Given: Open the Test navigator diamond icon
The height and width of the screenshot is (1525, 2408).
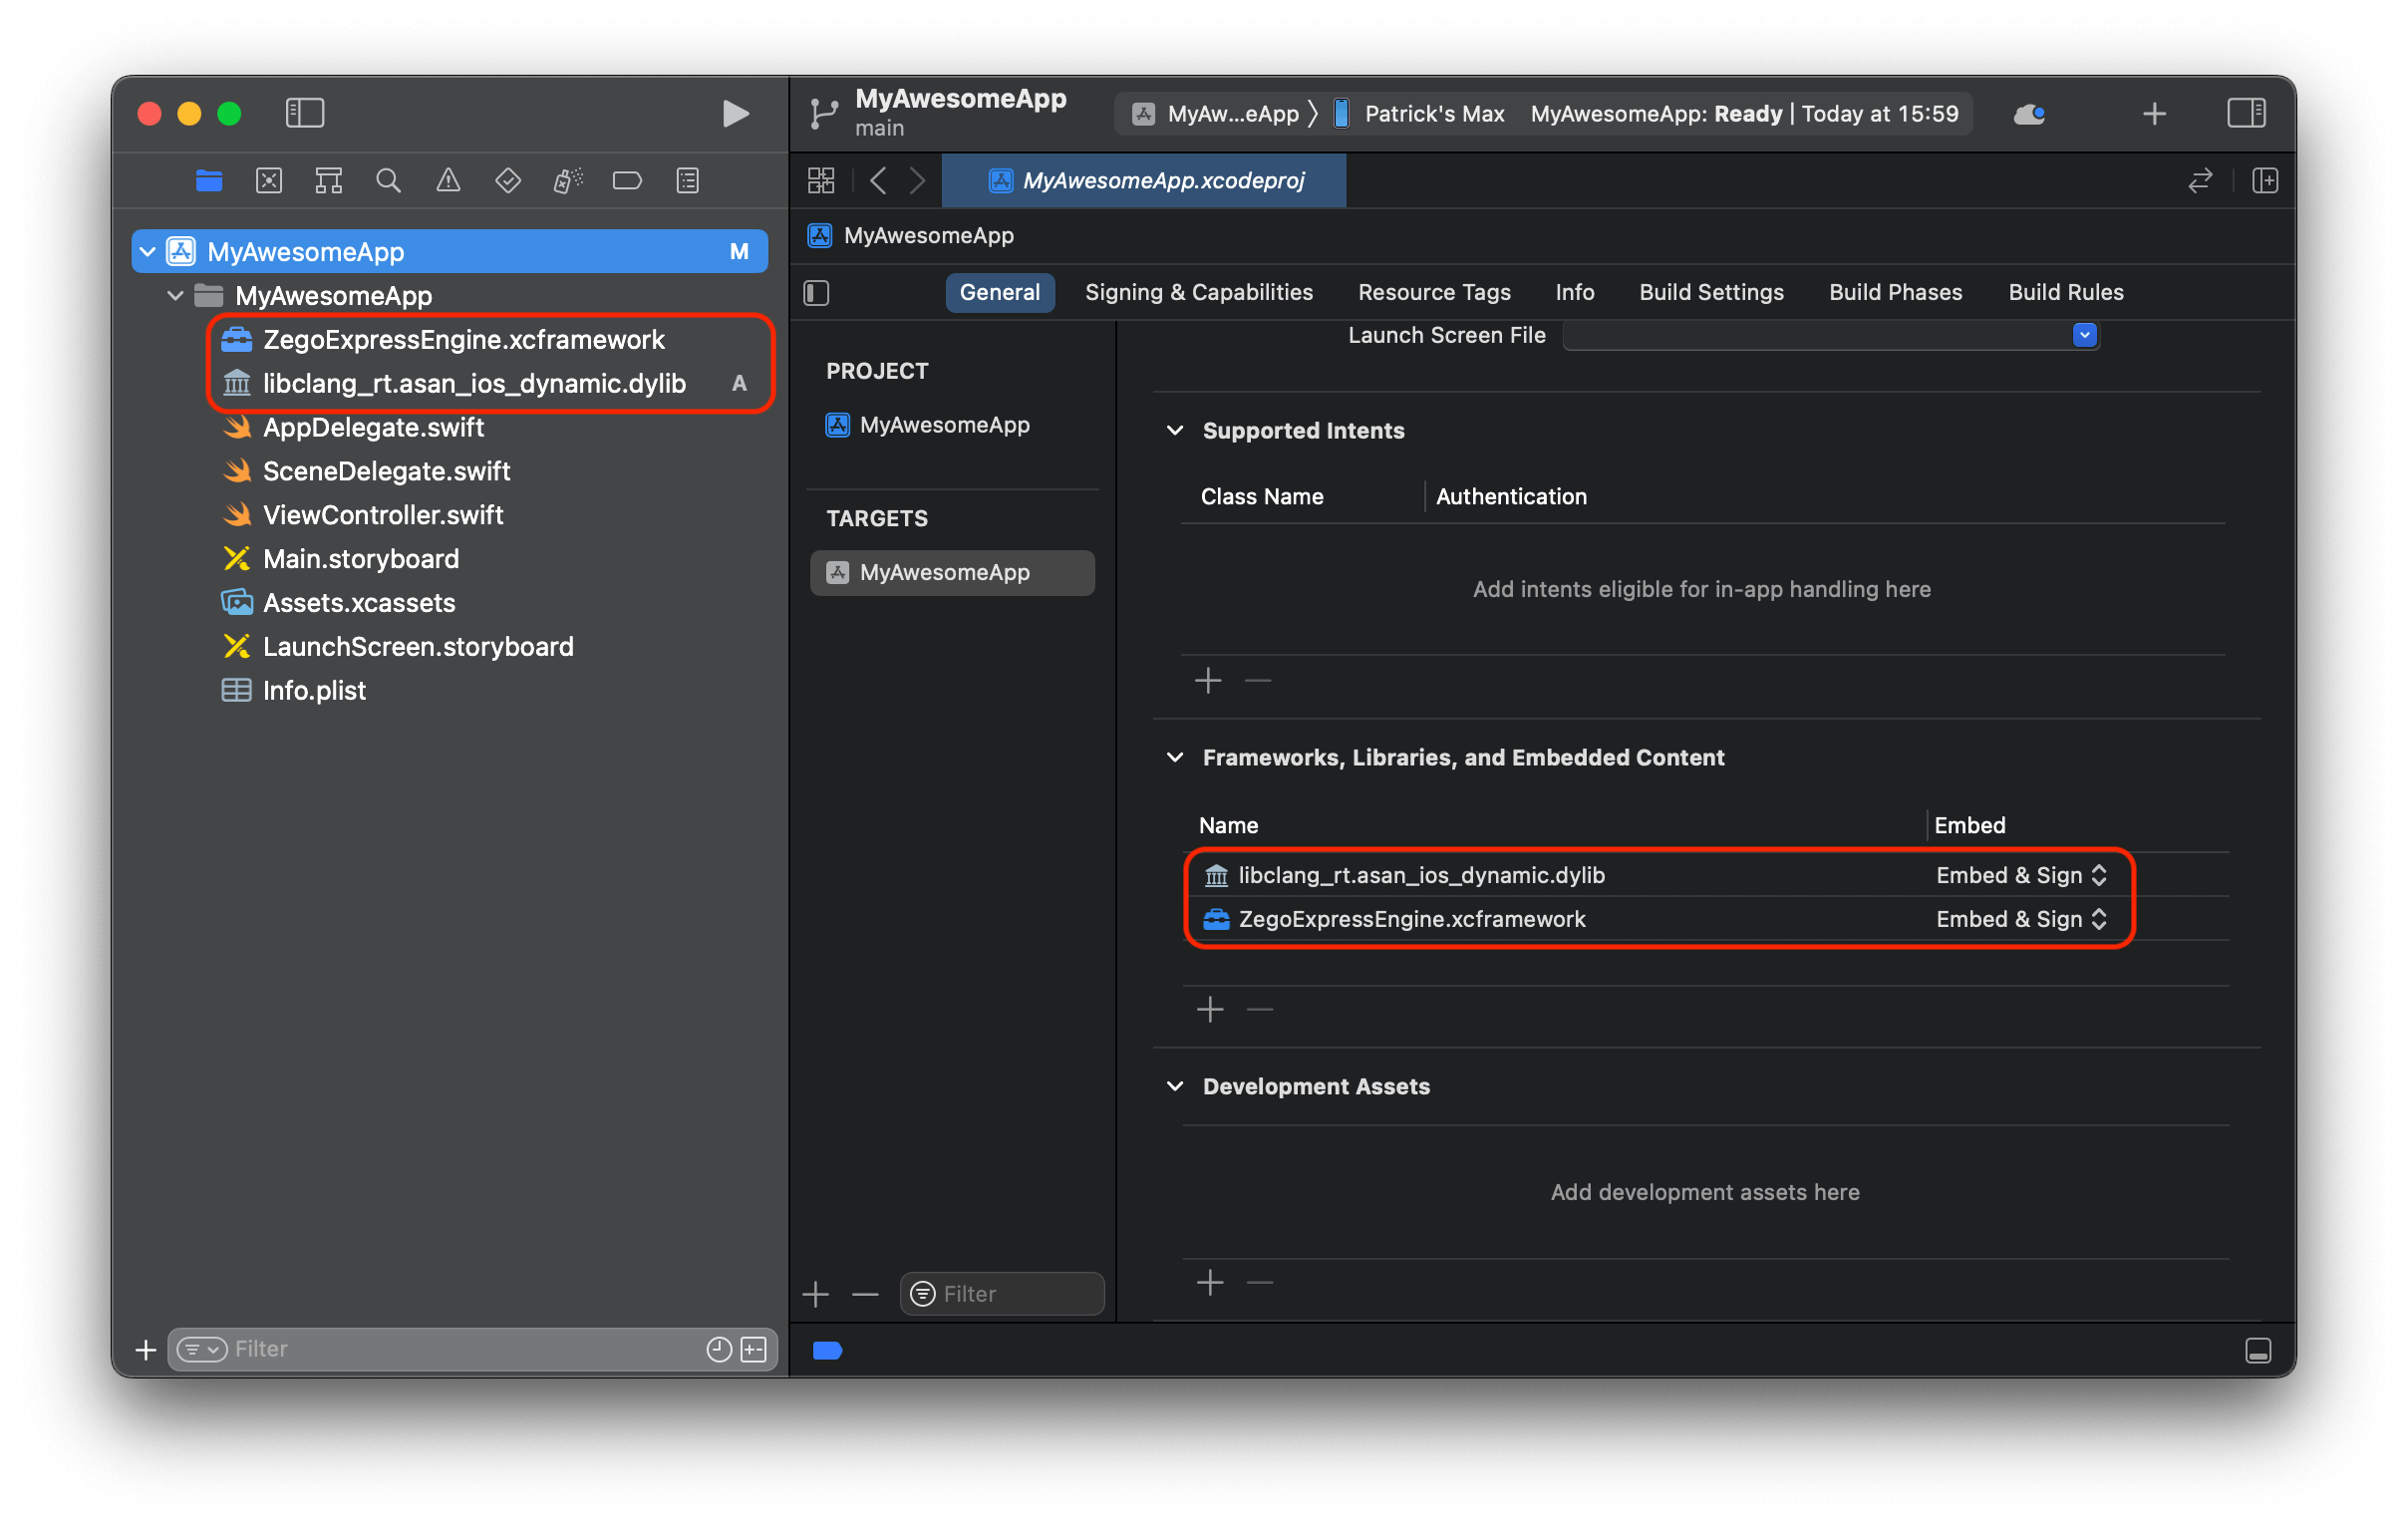Looking at the screenshot, I should click(508, 180).
